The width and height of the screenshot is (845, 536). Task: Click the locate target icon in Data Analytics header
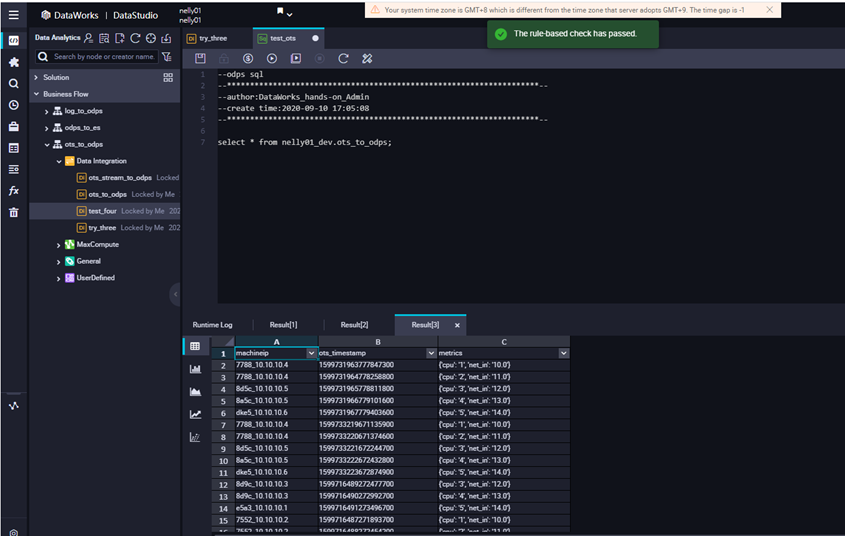coord(151,38)
